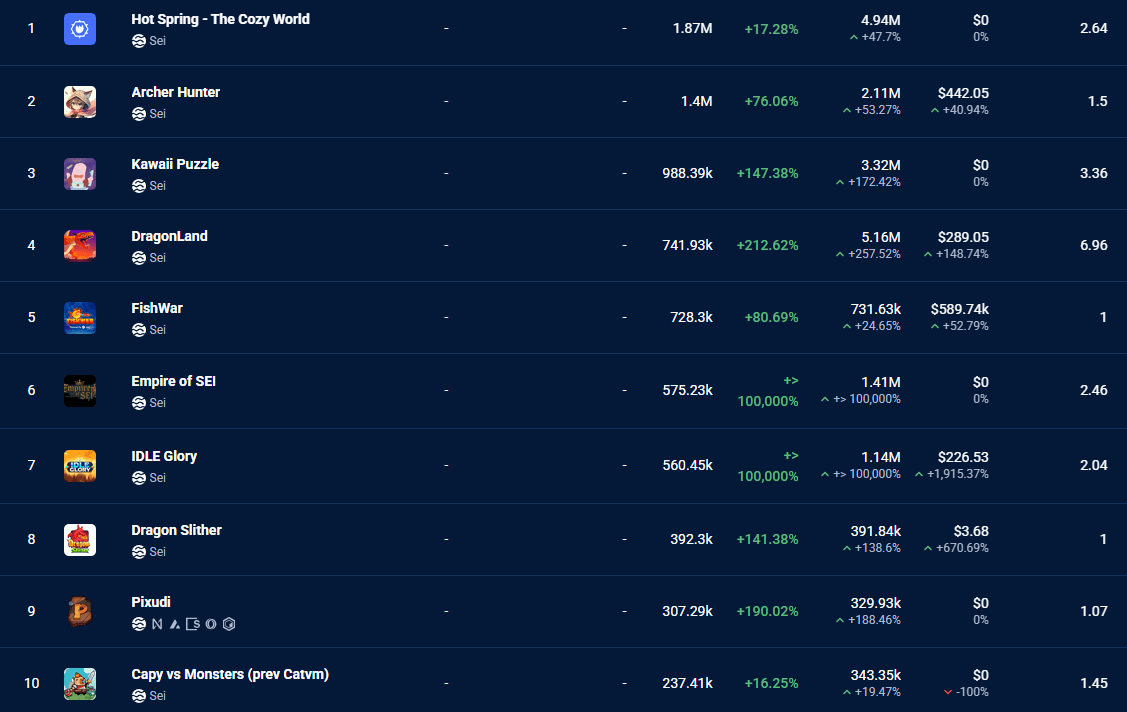The width and height of the screenshot is (1127, 712).
Task: Open the DragonLand game icon
Action: tap(80, 245)
